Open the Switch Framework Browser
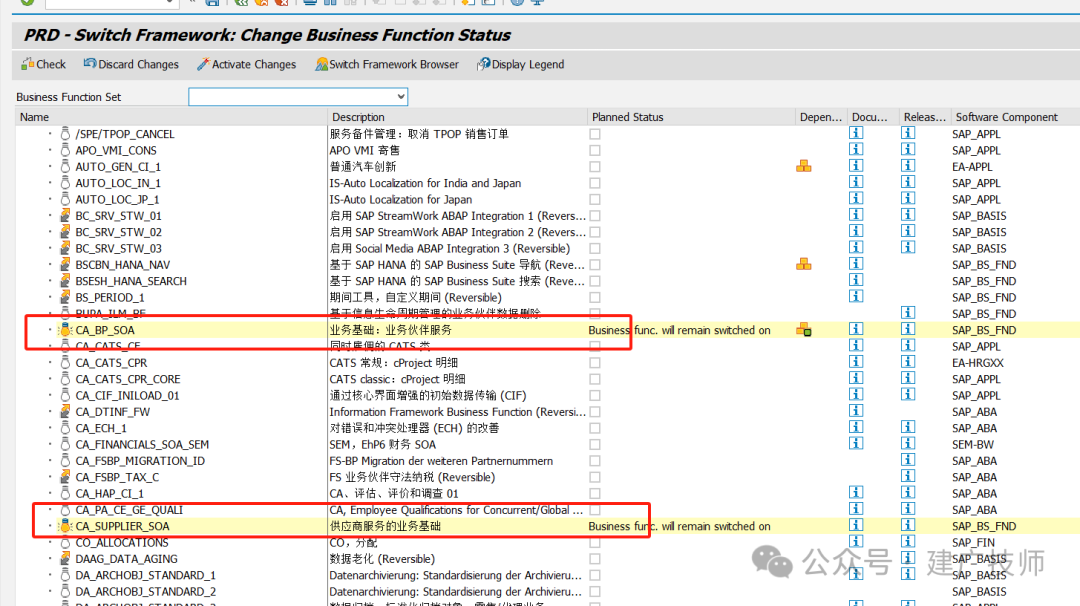This screenshot has width=1080, height=606. point(387,64)
